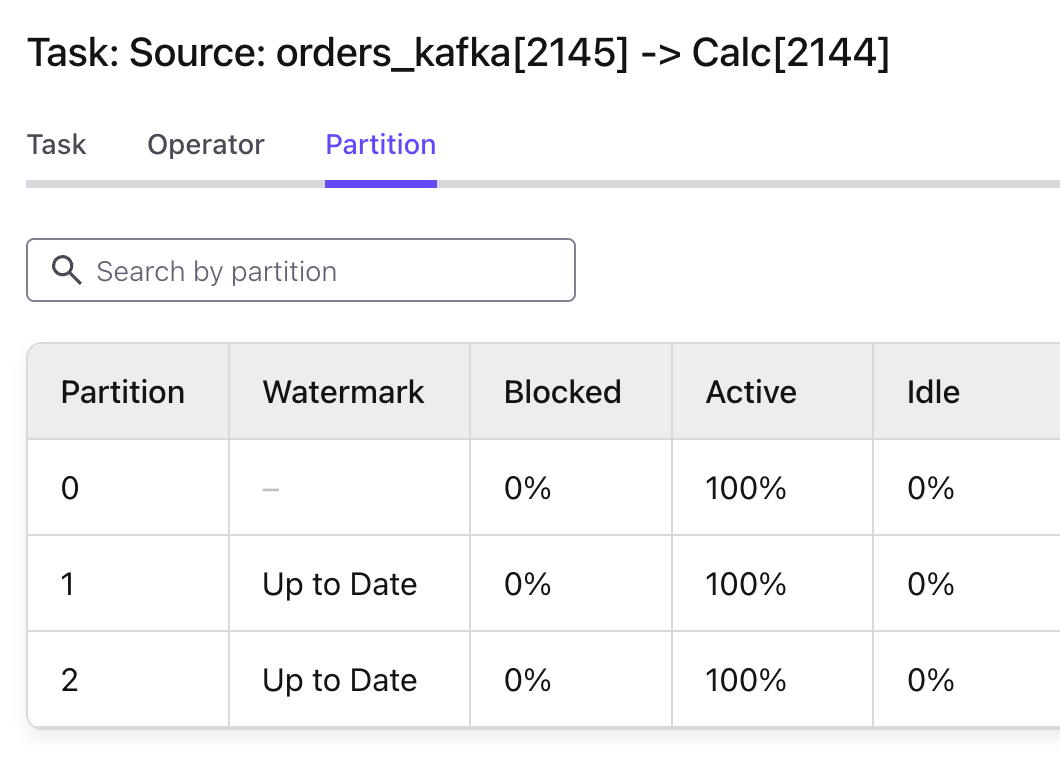Click the task title orders_kafka[2145] -> Calc[2144]
Image resolution: width=1060 pixels, height=758 pixels.
click(x=458, y=52)
